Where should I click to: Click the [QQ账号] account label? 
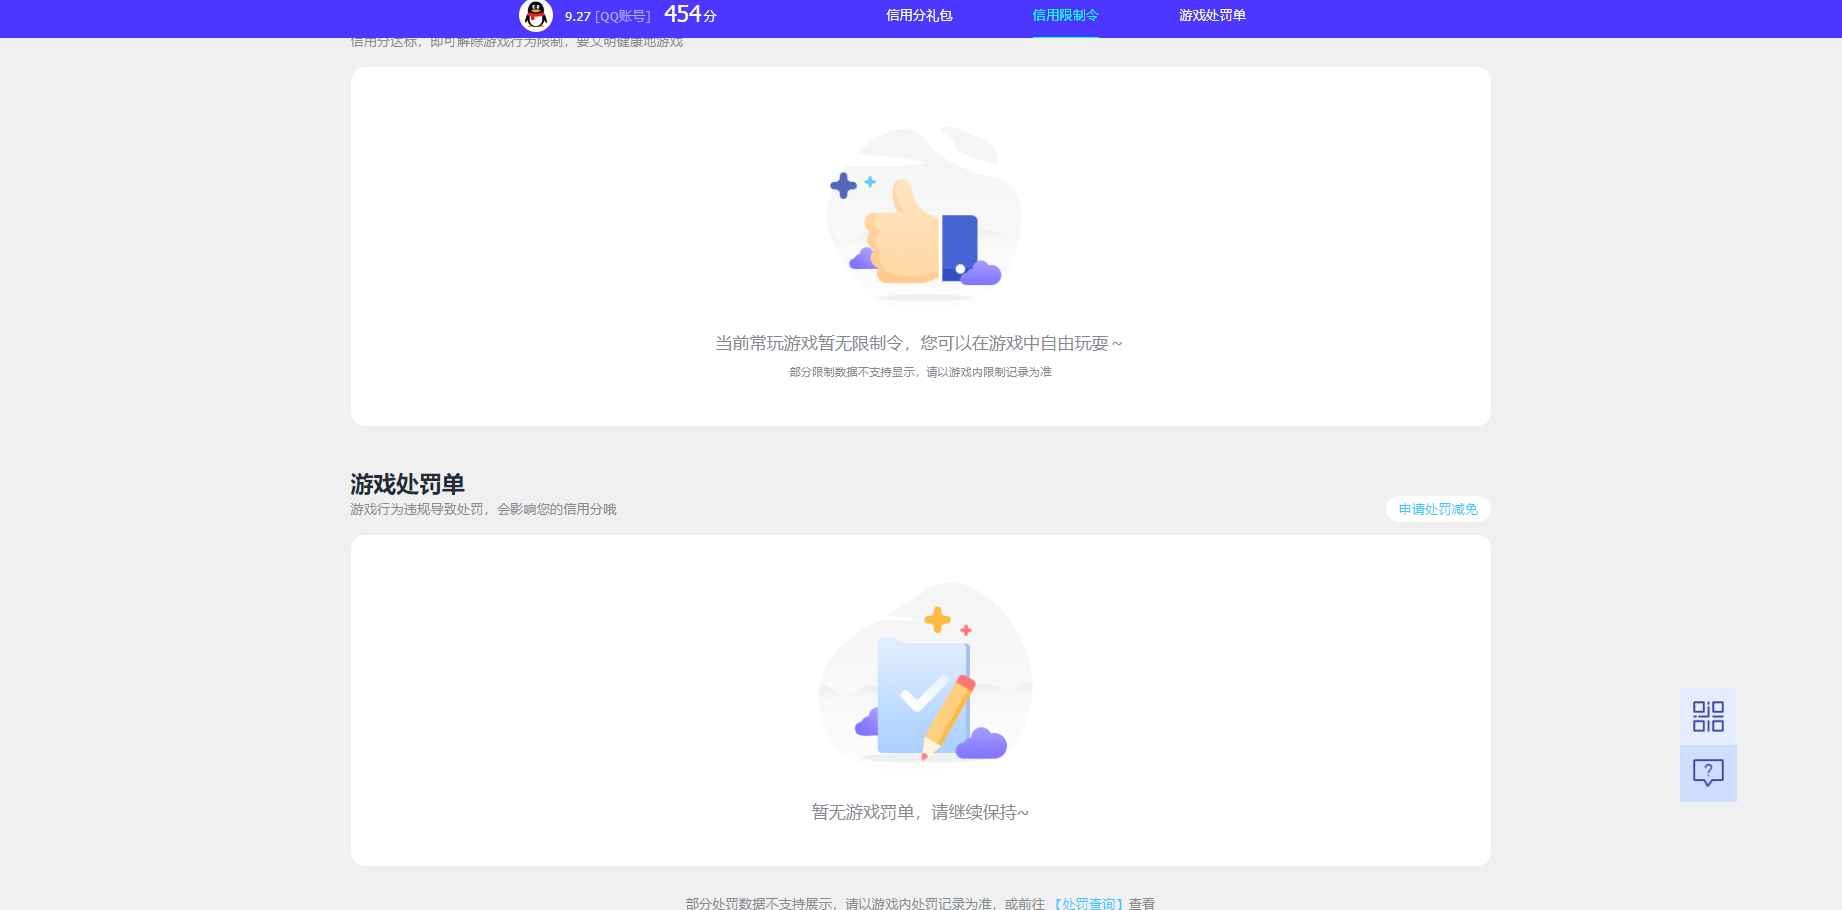click(x=622, y=15)
